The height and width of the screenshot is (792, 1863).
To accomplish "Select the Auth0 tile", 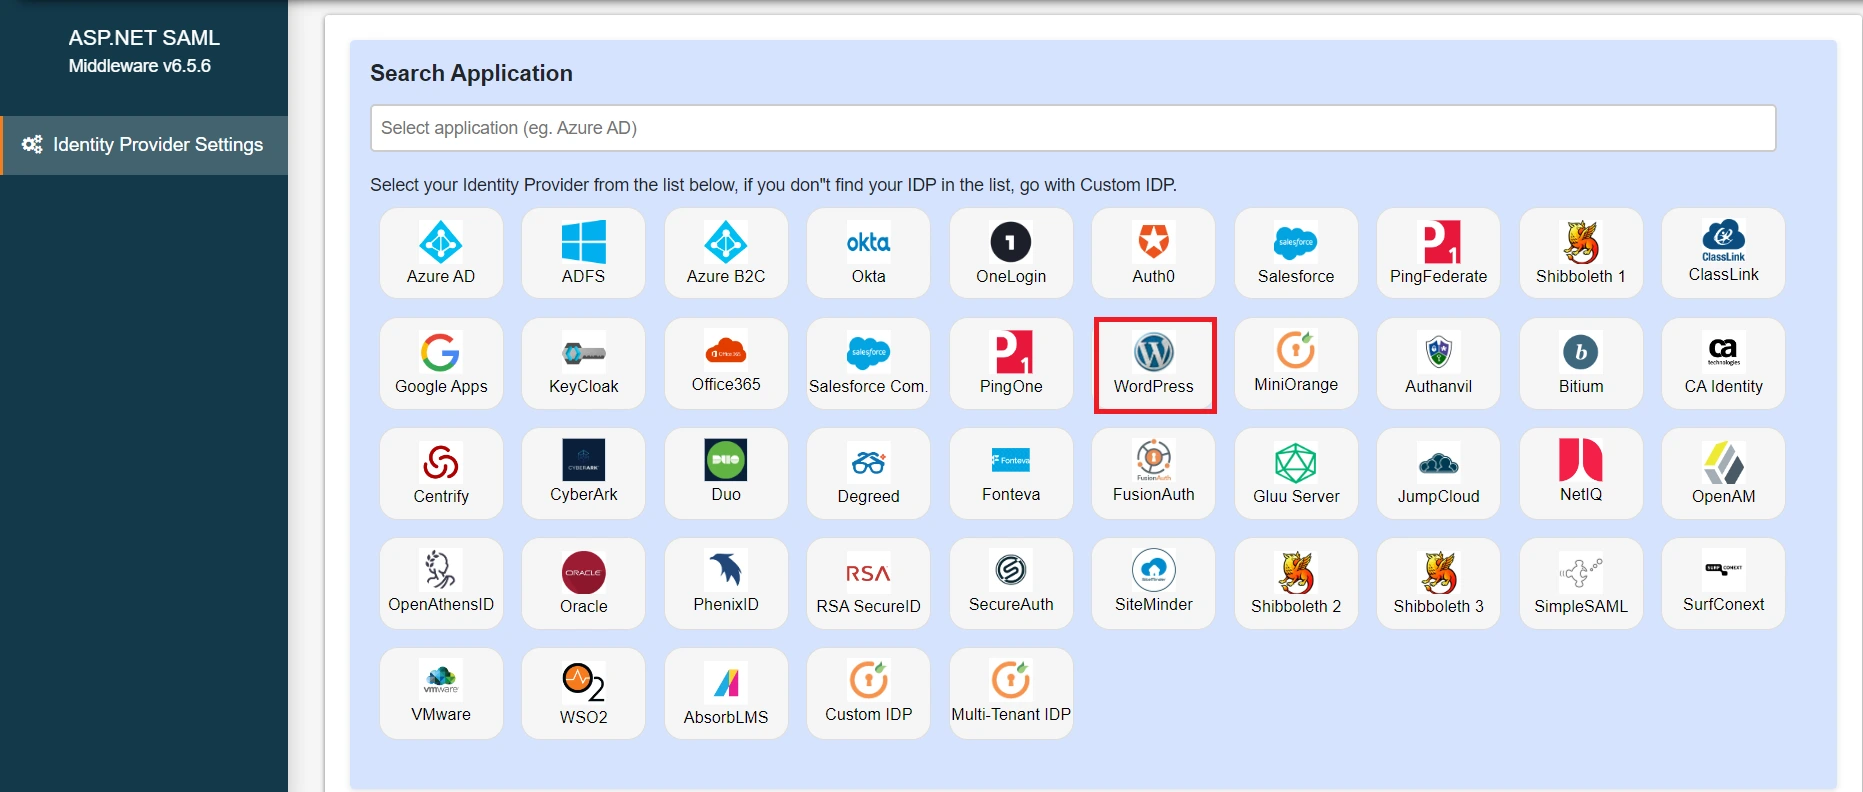I will [x=1153, y=253].
